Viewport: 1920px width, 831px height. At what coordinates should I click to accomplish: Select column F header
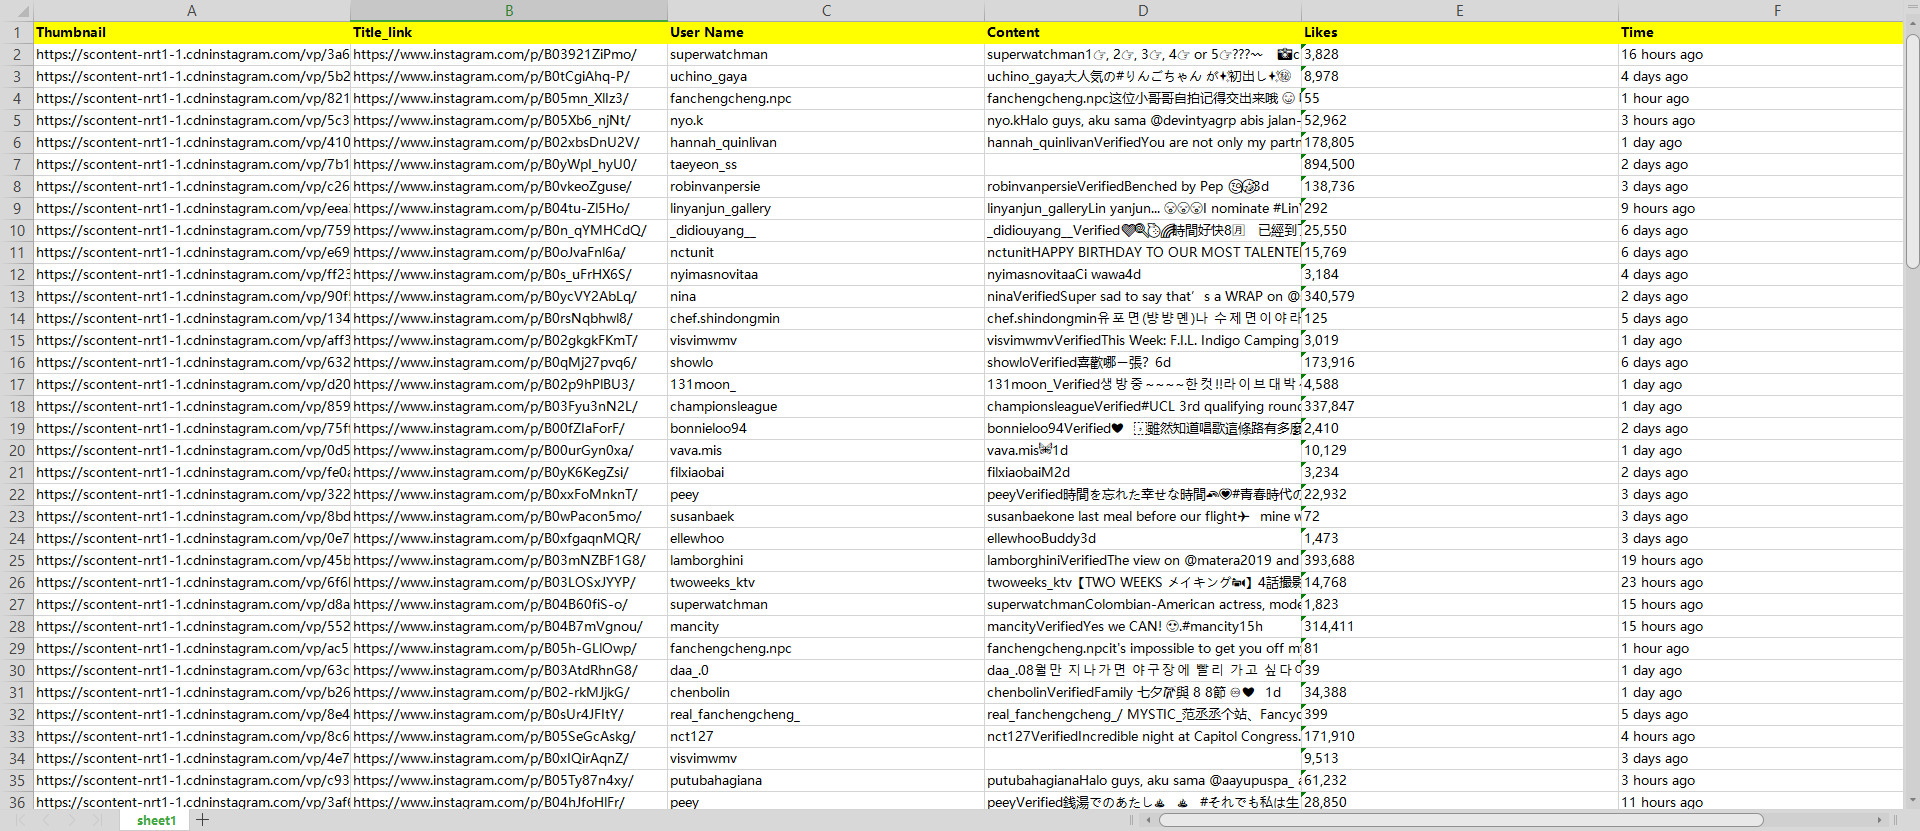click(1761, 11)
